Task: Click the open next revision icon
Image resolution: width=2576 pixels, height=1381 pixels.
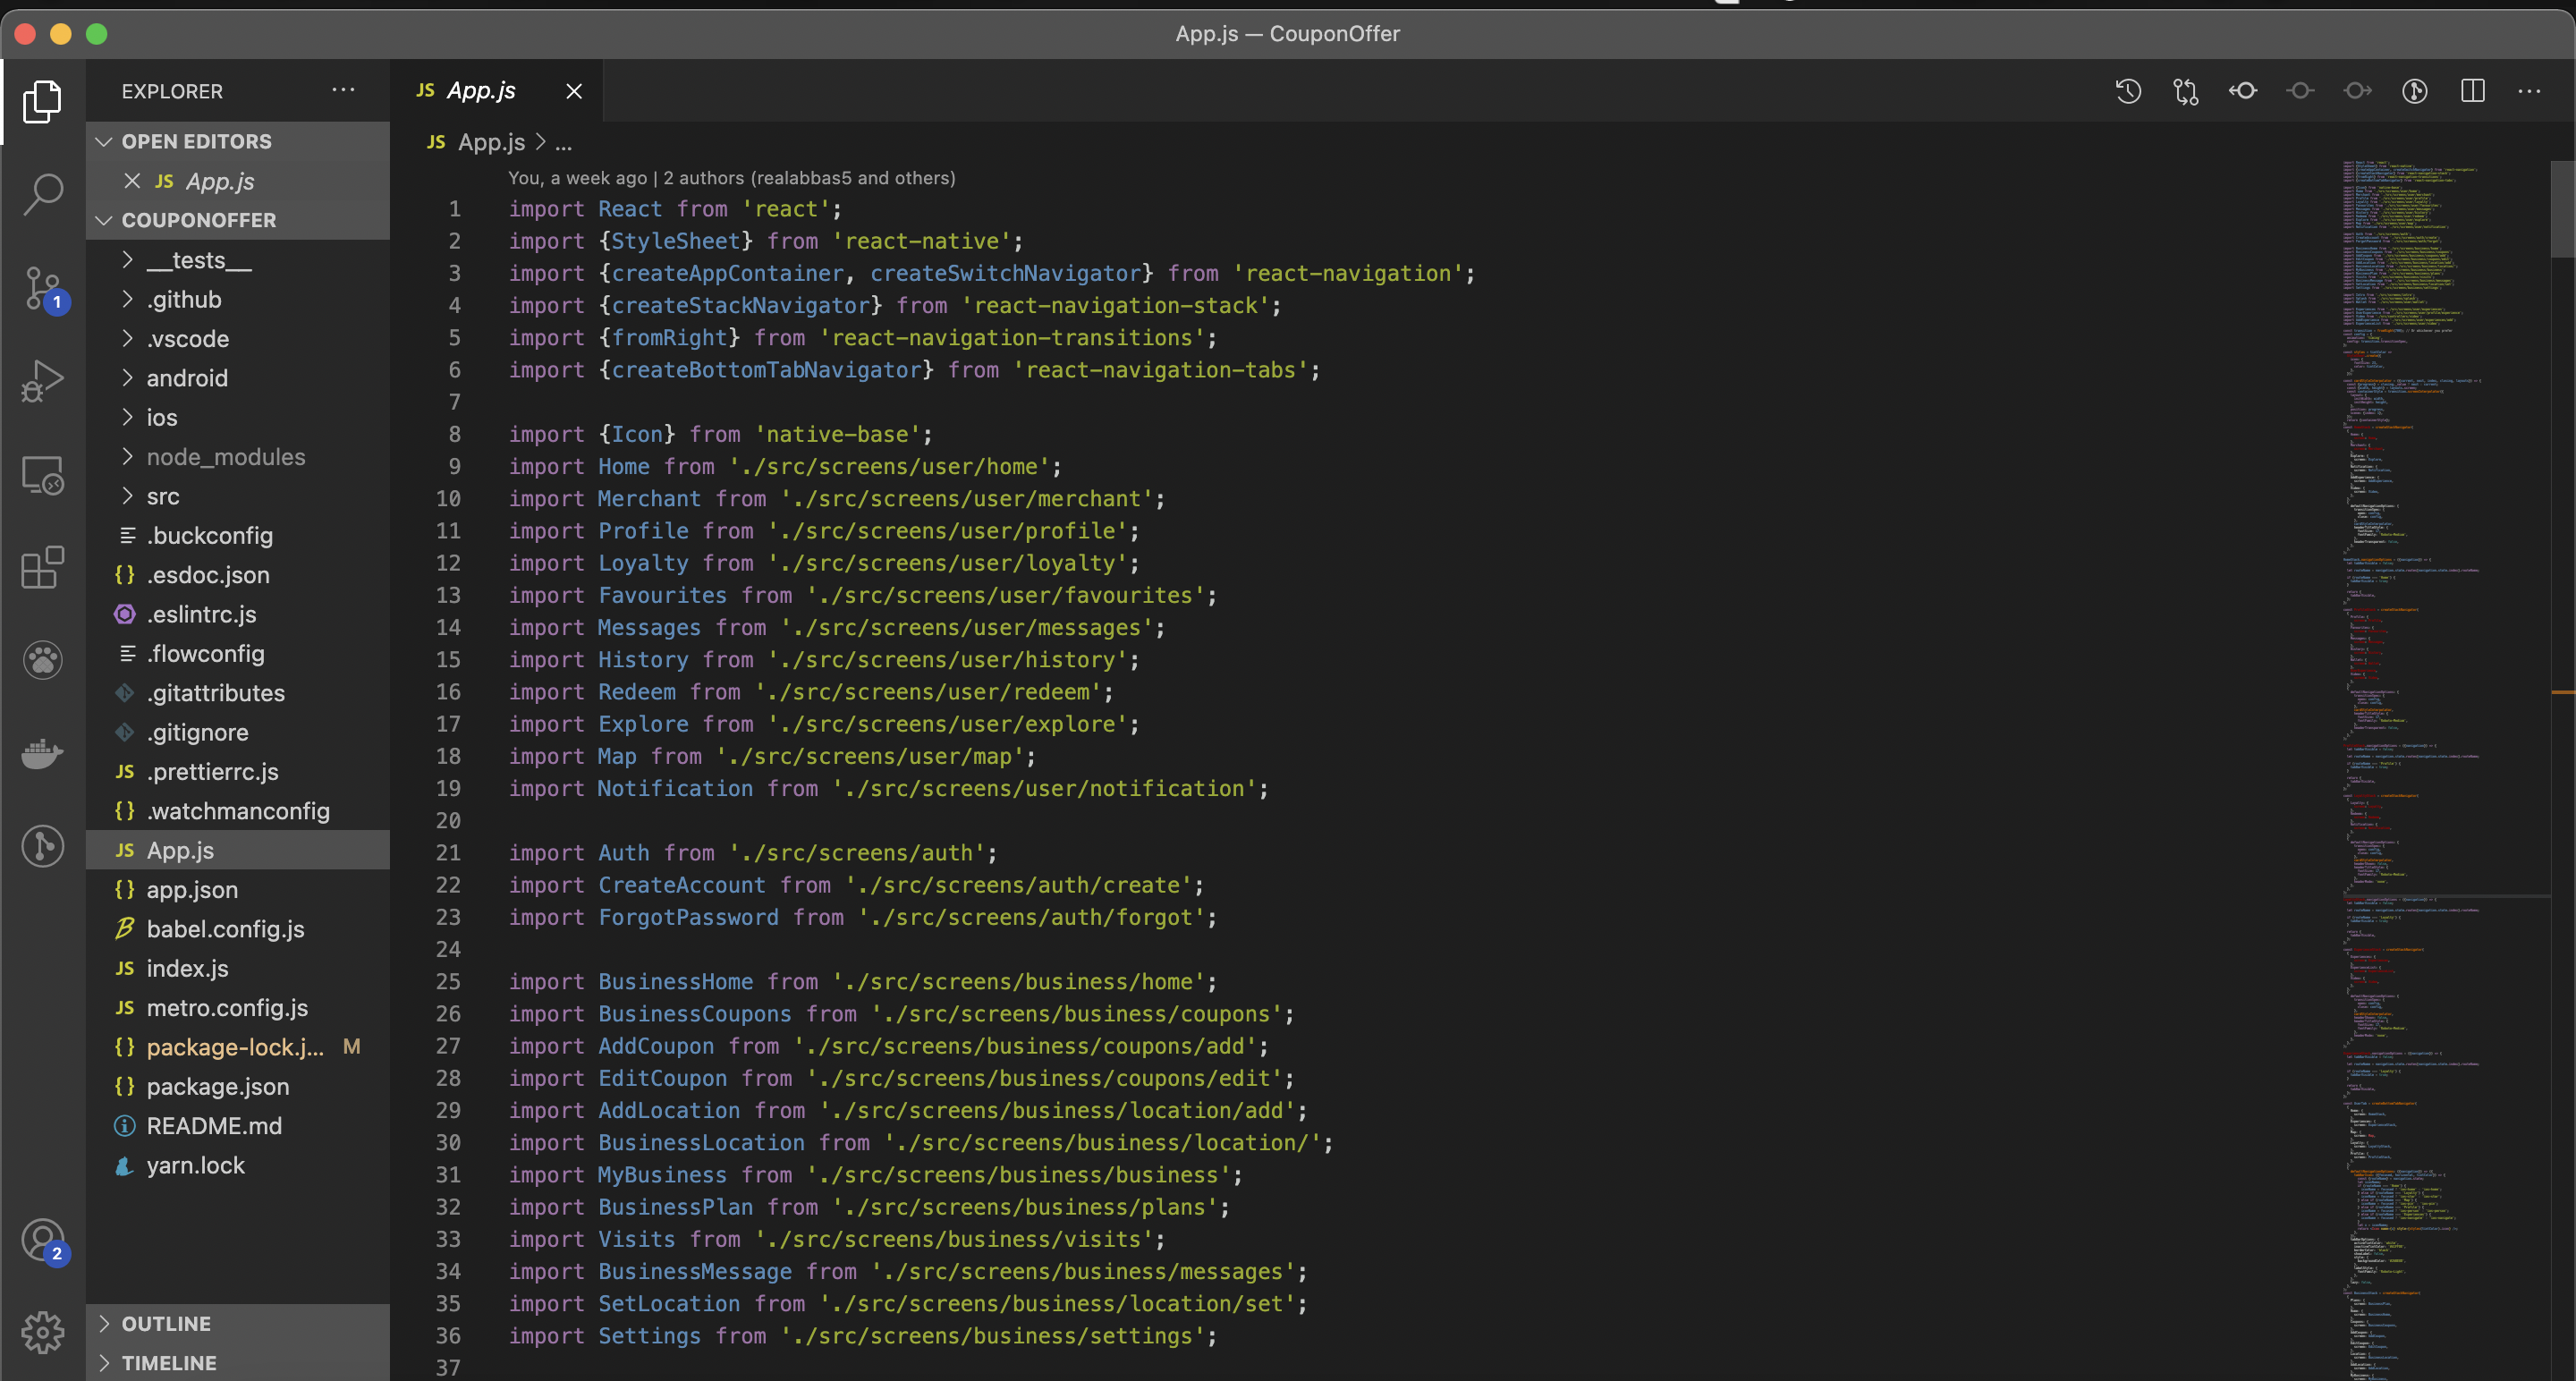Action: (x=2358, y=91)
